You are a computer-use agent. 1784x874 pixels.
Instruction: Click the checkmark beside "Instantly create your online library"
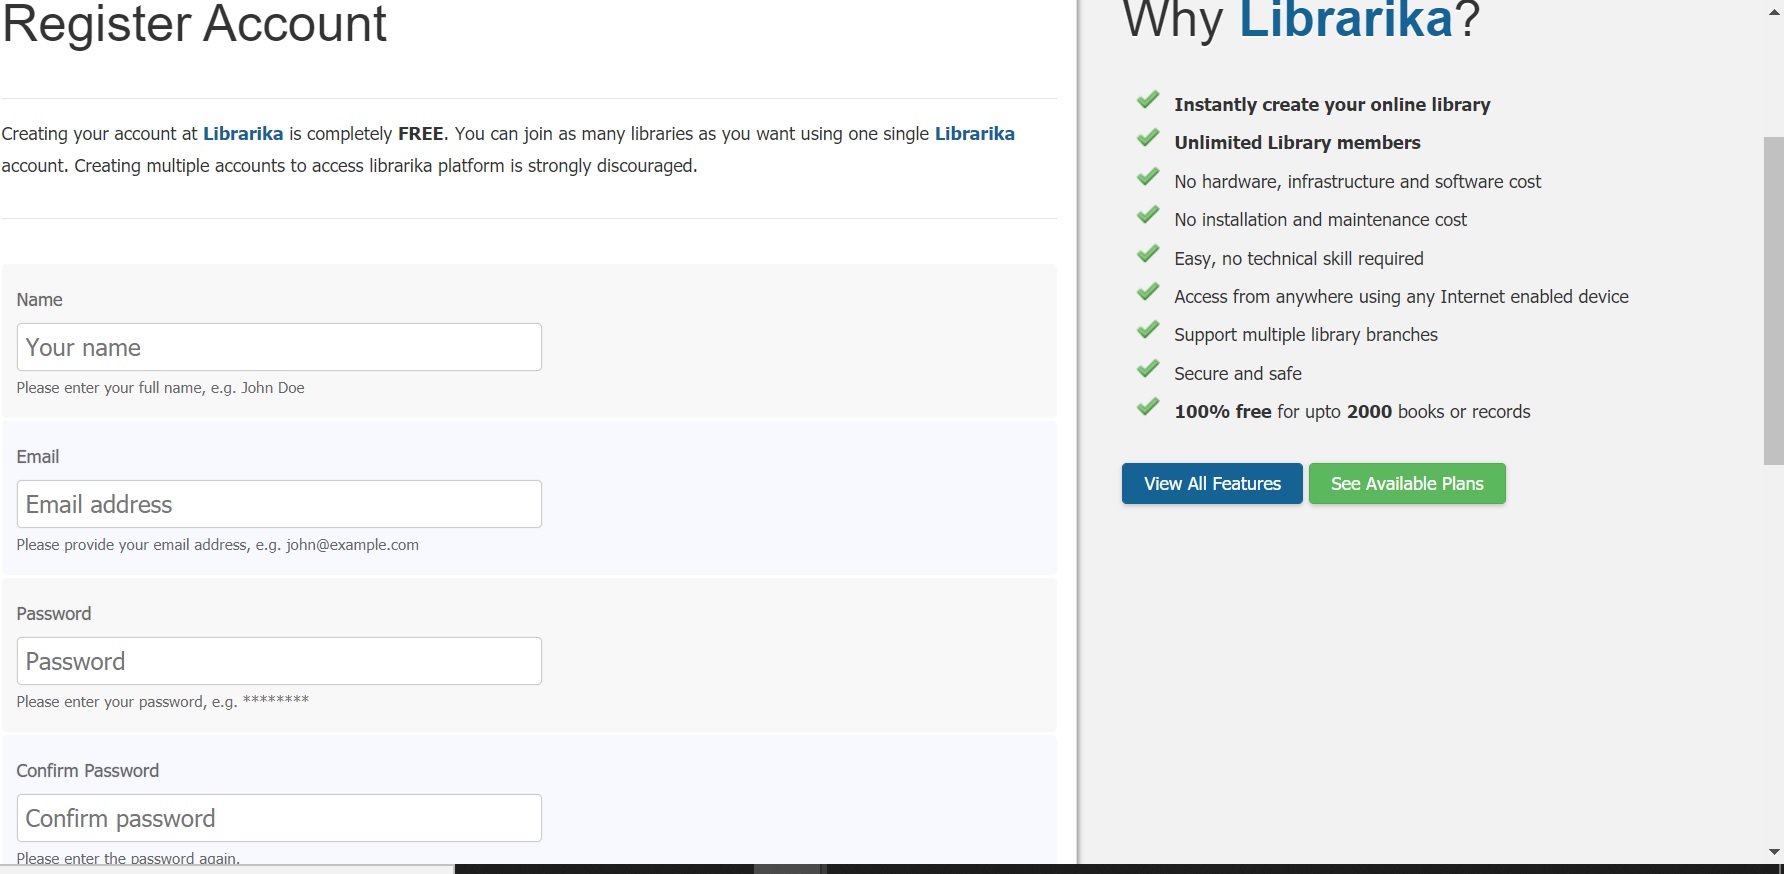1148,101
